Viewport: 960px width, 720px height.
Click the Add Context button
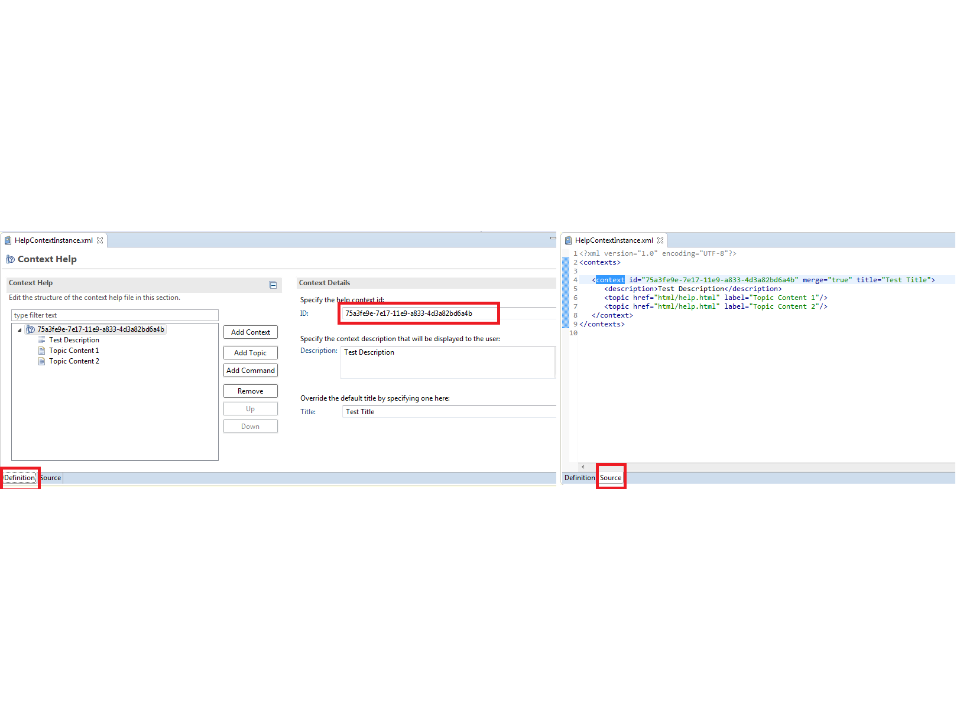pos(250,332)
